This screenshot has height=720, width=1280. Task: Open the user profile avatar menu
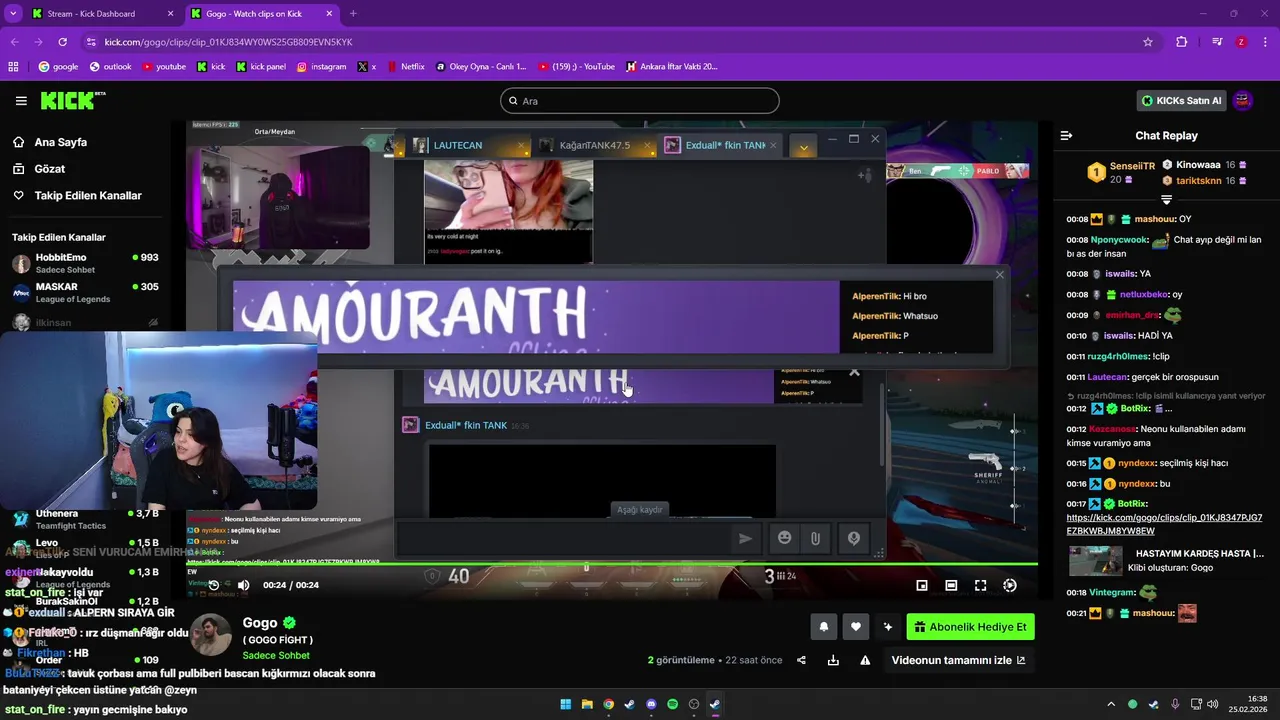pos(1243,100)
